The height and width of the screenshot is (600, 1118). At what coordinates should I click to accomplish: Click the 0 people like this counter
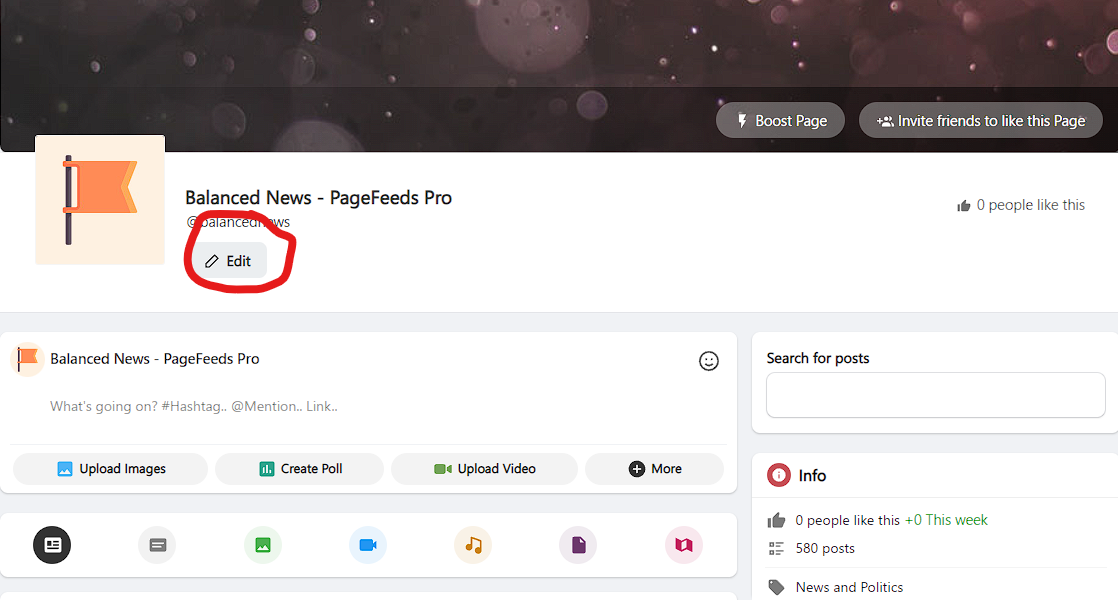point(1020,205)
